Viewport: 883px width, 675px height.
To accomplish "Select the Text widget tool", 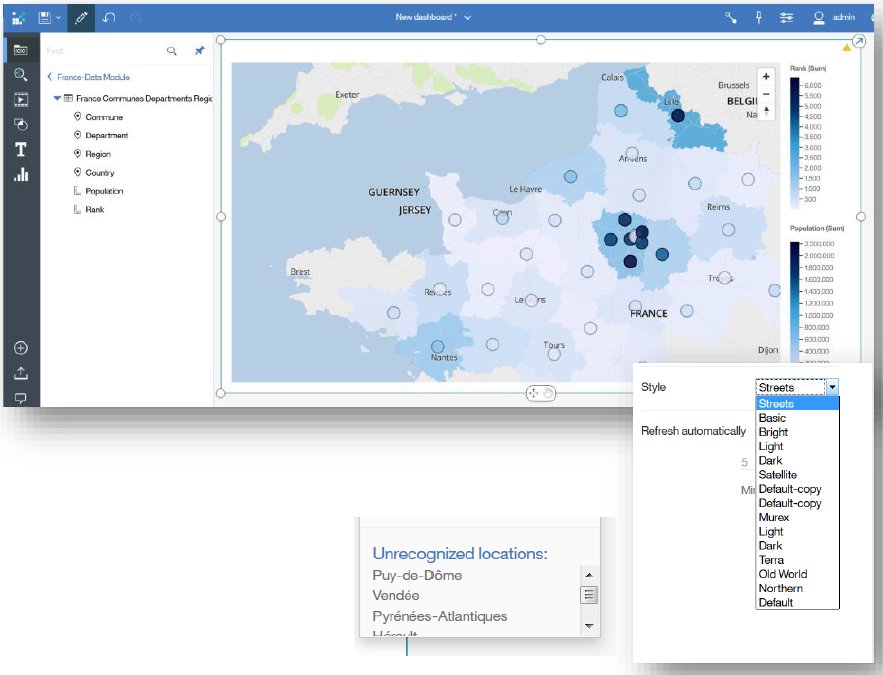I will (x=21, y=149).
